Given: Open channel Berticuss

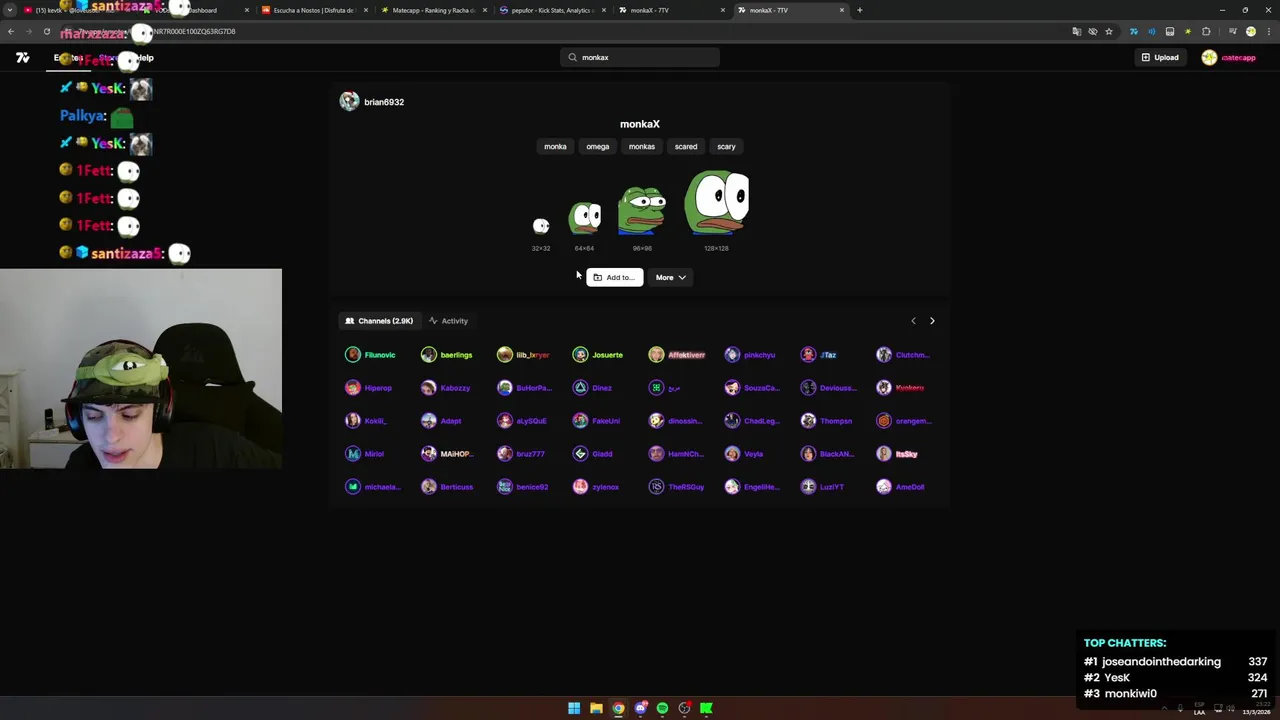Looking at the screenshot, I should pos(447,487).
